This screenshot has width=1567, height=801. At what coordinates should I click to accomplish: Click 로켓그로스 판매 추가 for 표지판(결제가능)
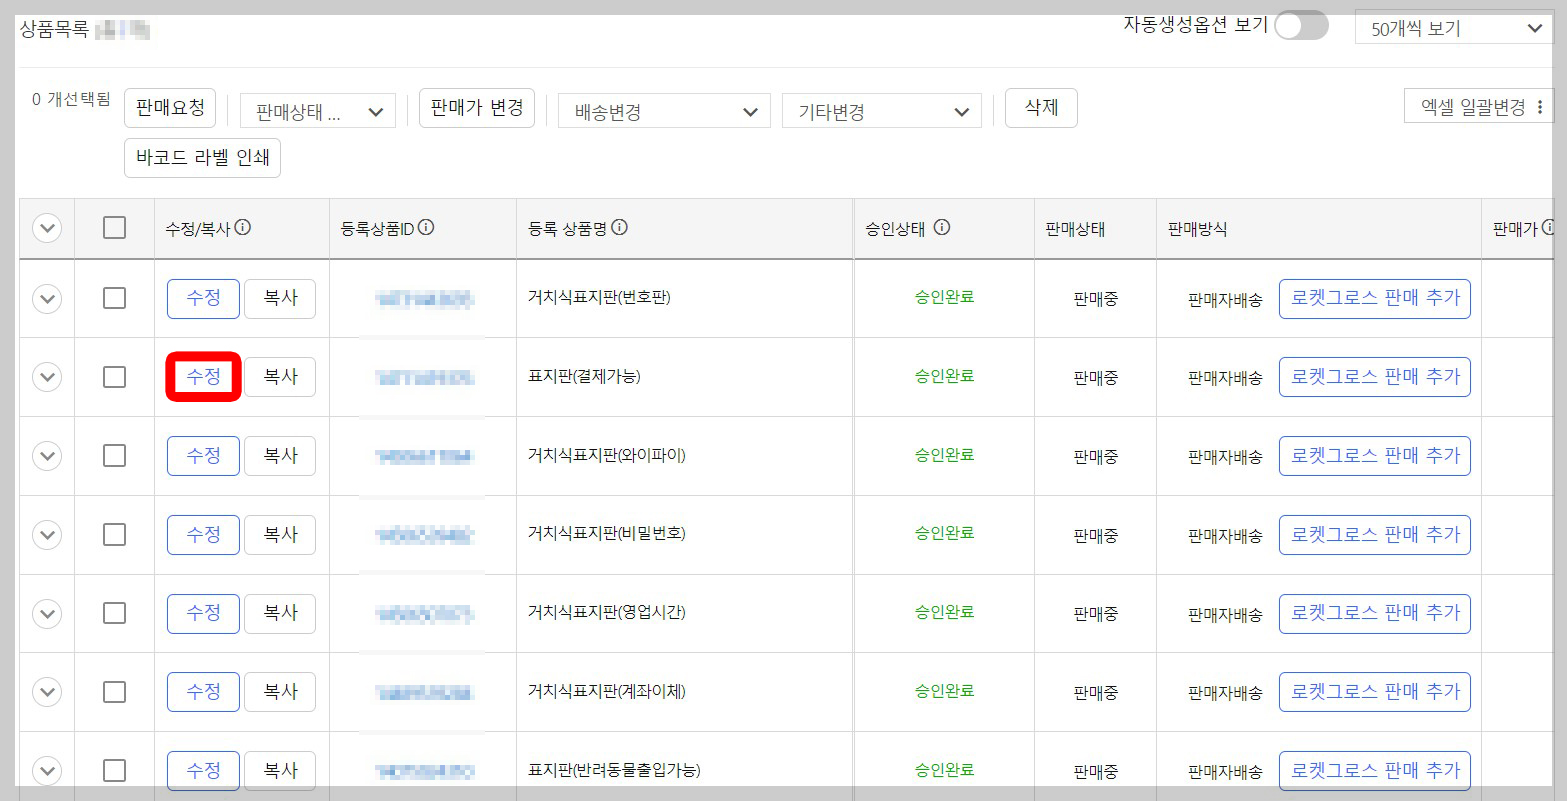(1374, 377)
